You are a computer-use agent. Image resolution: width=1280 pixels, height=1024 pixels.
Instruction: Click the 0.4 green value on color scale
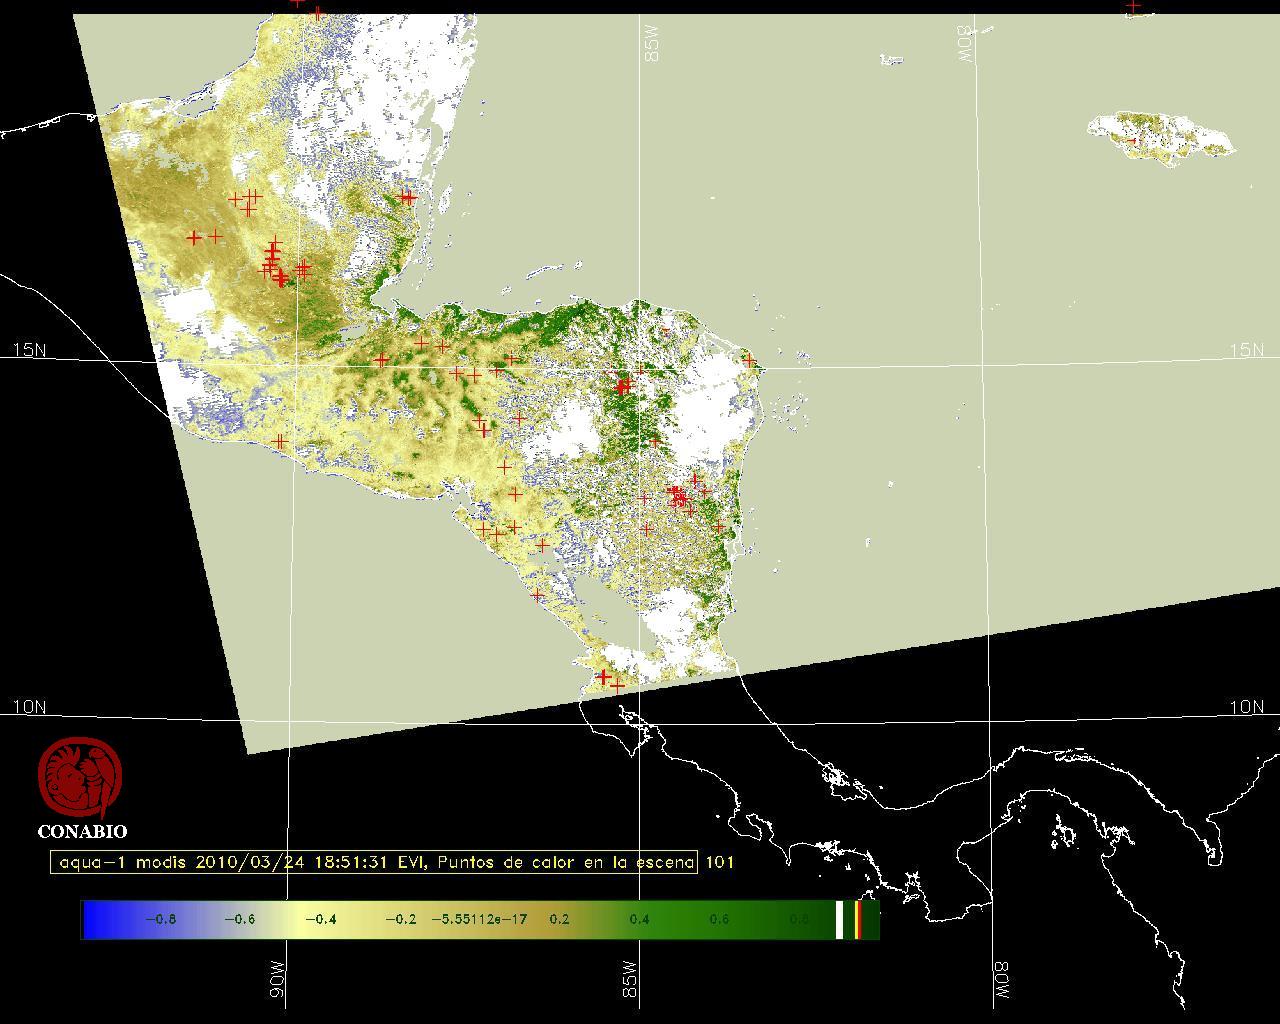638,919
